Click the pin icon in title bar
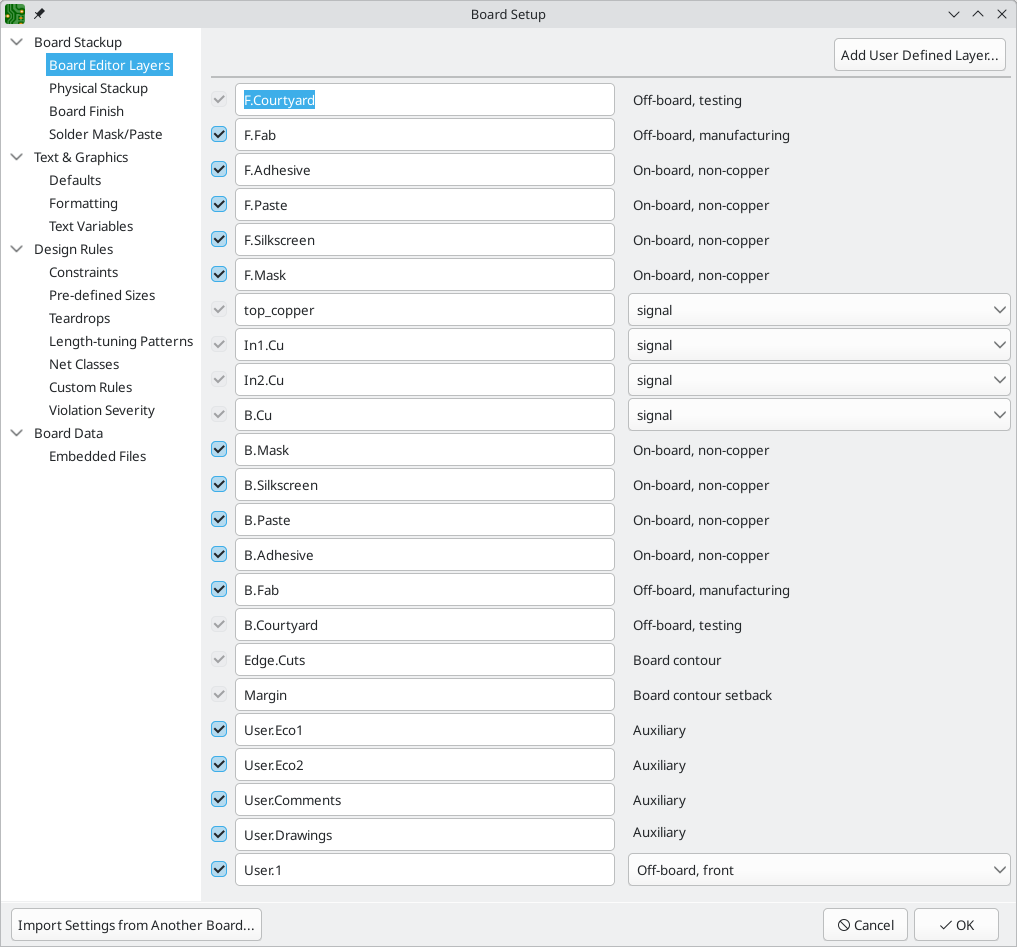Screen dimensions: 1017x947 click(x=39, y=14)
